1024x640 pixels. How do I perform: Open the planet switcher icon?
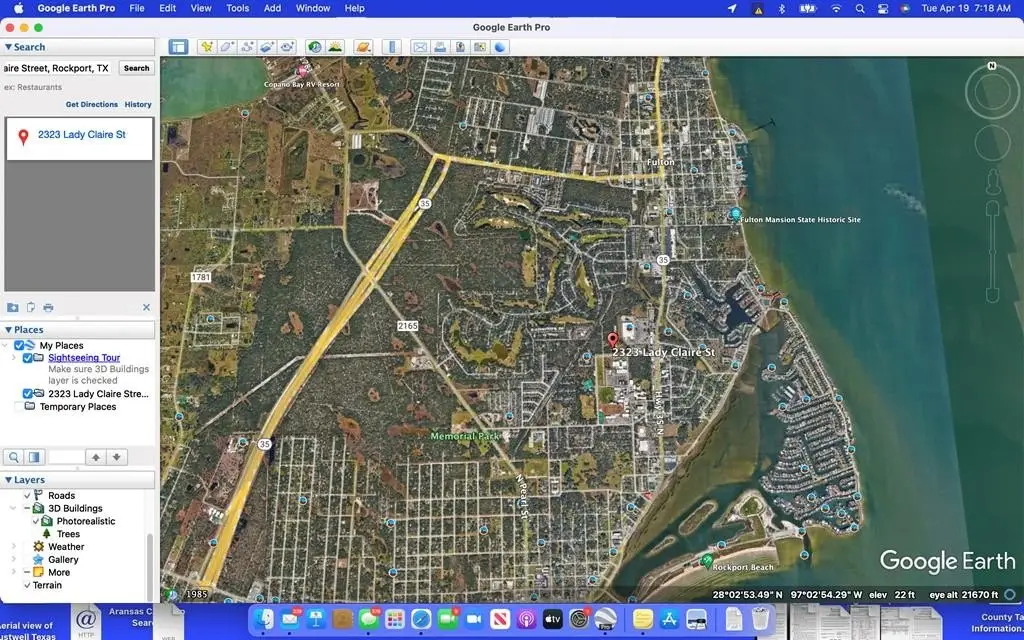(x=363, y=47)
